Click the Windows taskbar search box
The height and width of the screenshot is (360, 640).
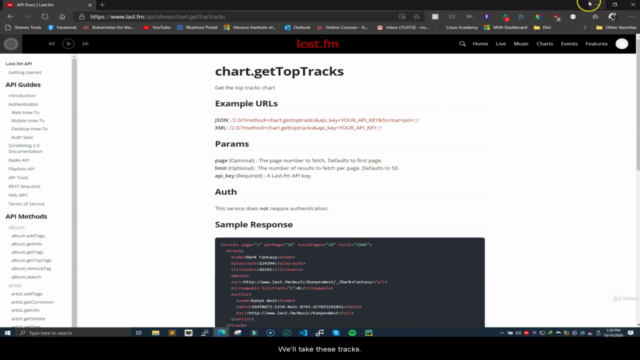click(73, 333)
